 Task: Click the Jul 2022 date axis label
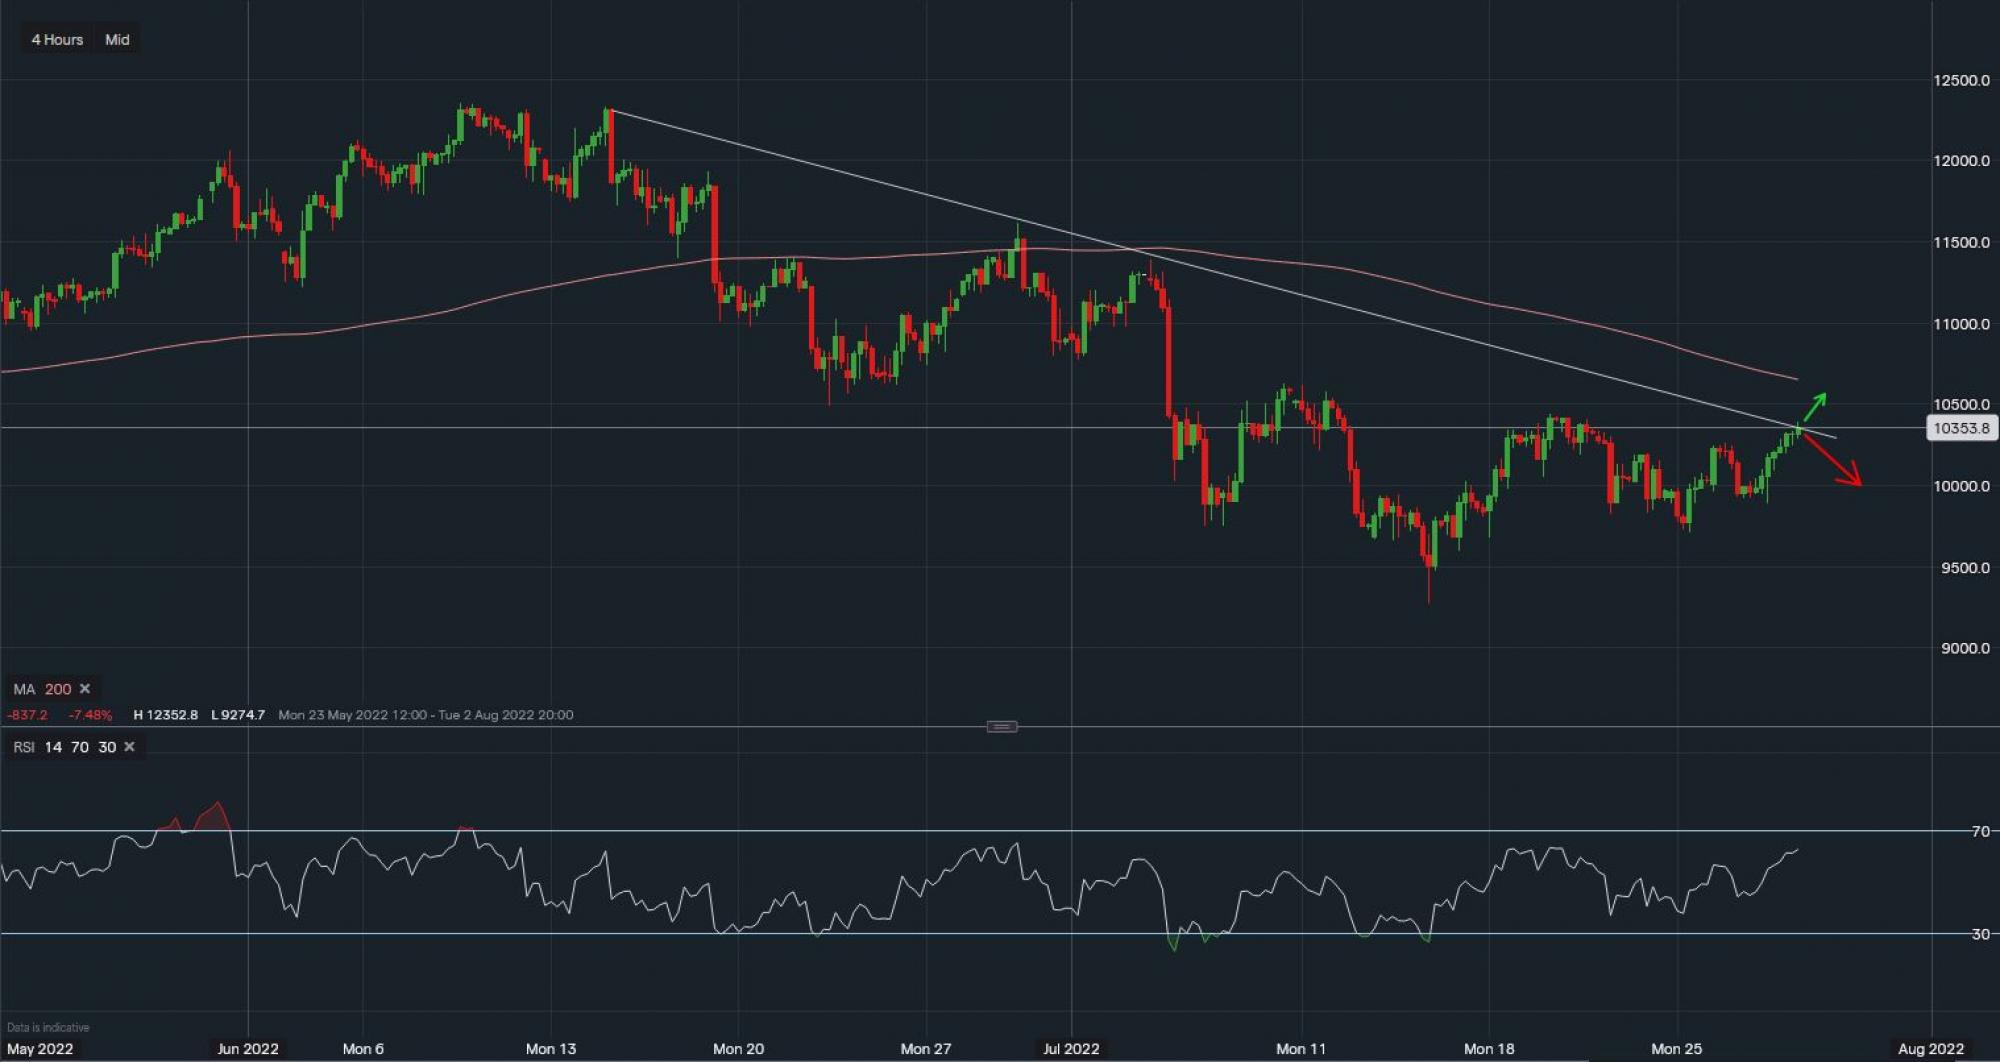coord(1071,1049)
